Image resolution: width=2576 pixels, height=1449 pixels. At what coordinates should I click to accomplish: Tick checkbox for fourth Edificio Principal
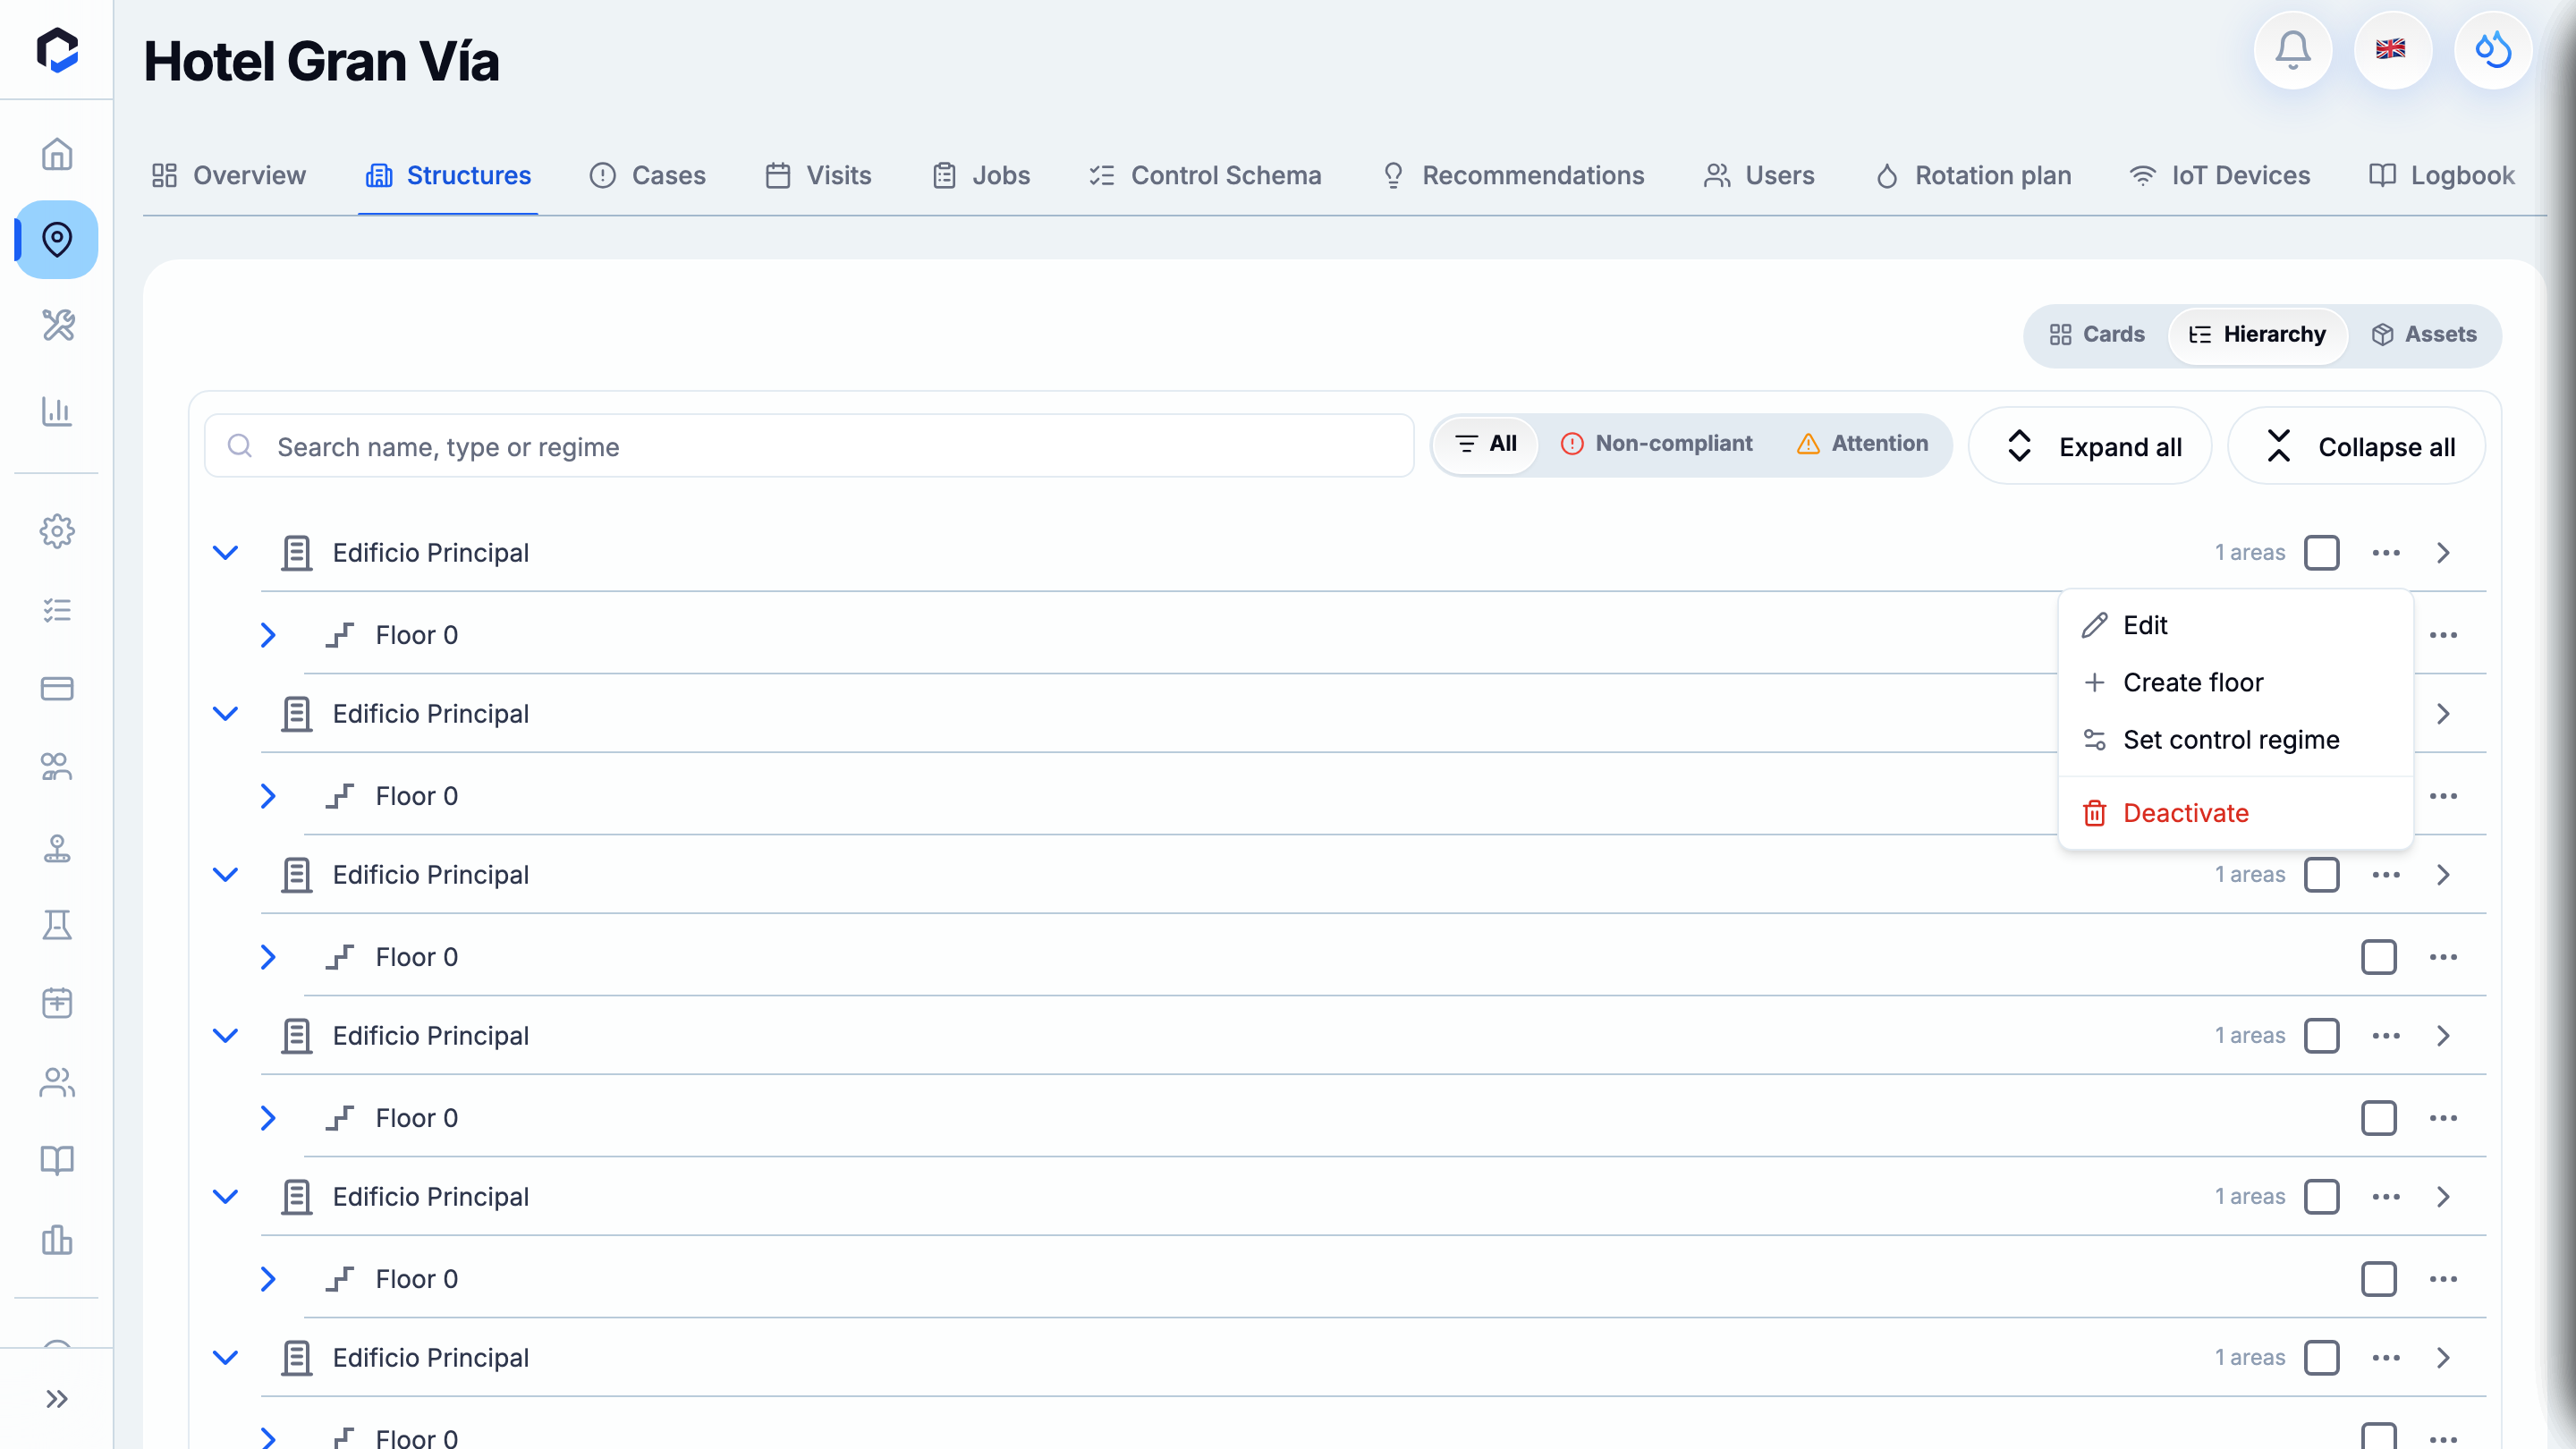coord(2321,1036)
